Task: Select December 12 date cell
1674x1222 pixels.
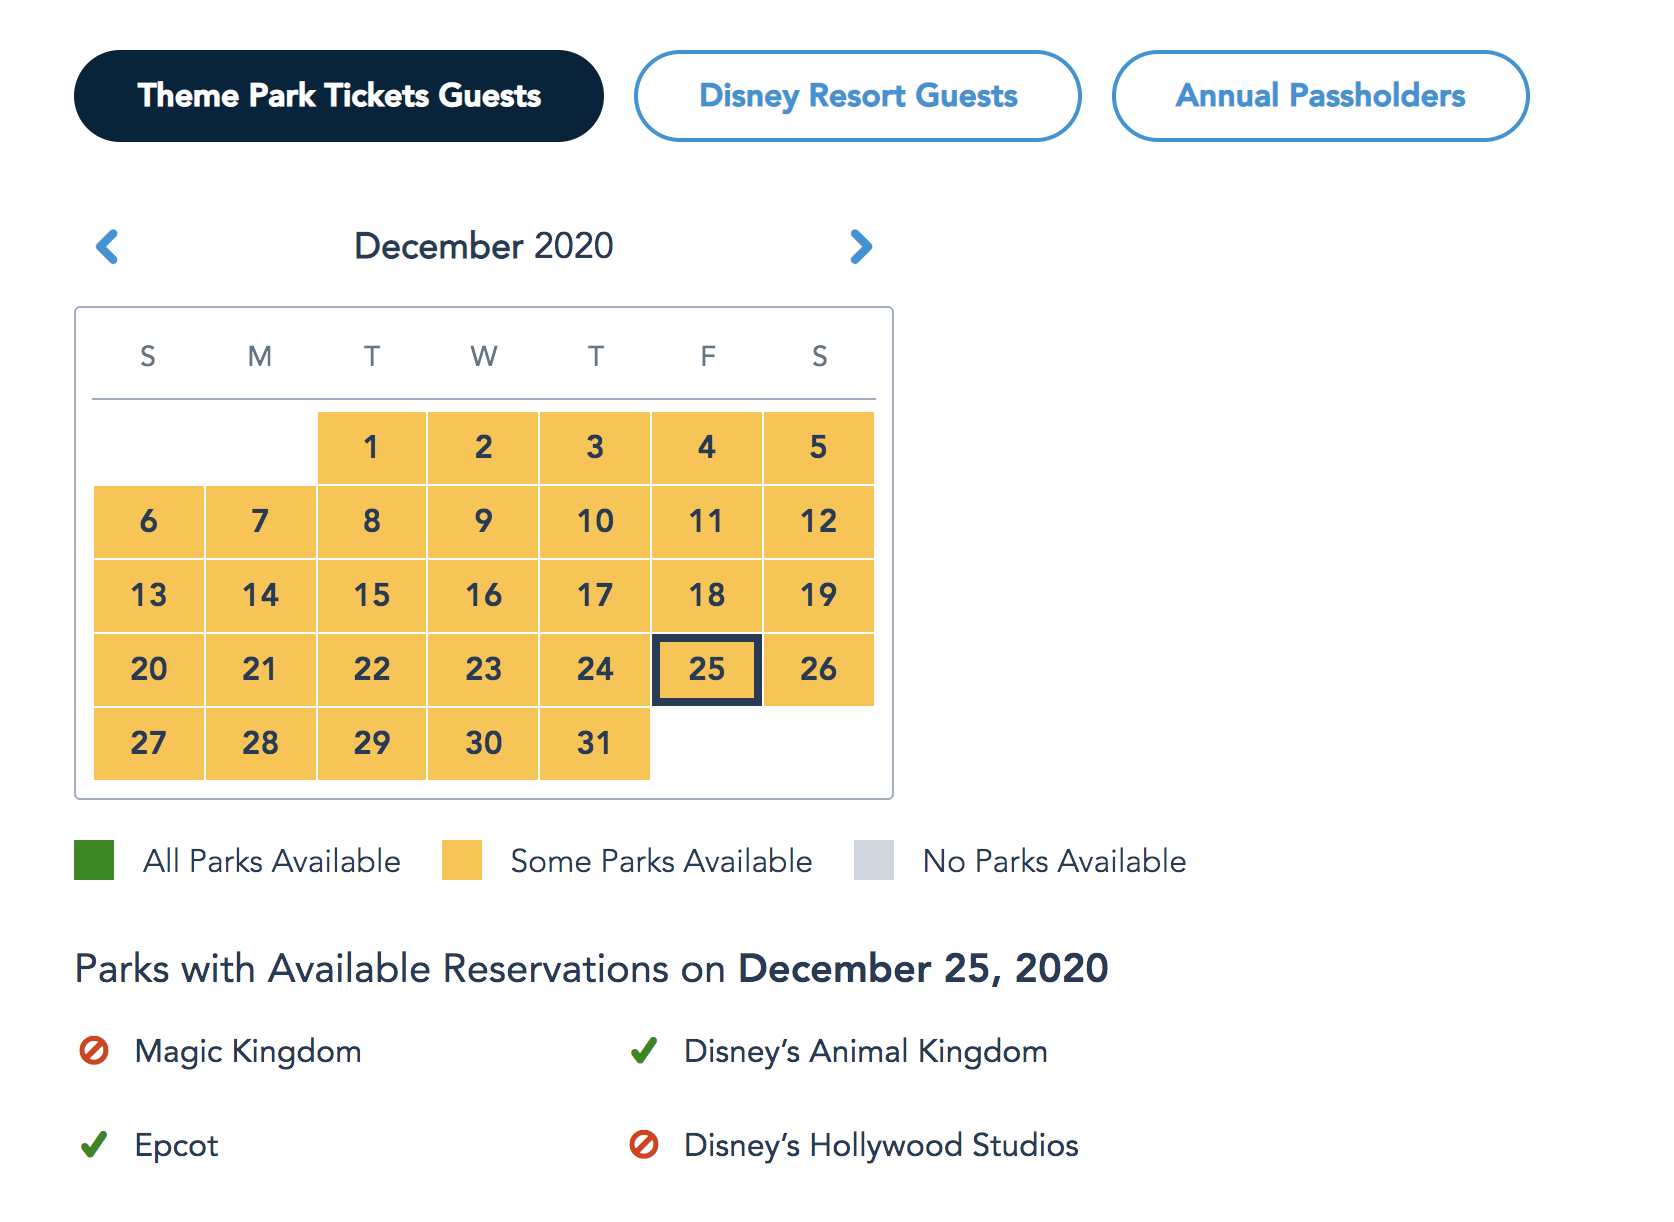Action: [818, 521]
